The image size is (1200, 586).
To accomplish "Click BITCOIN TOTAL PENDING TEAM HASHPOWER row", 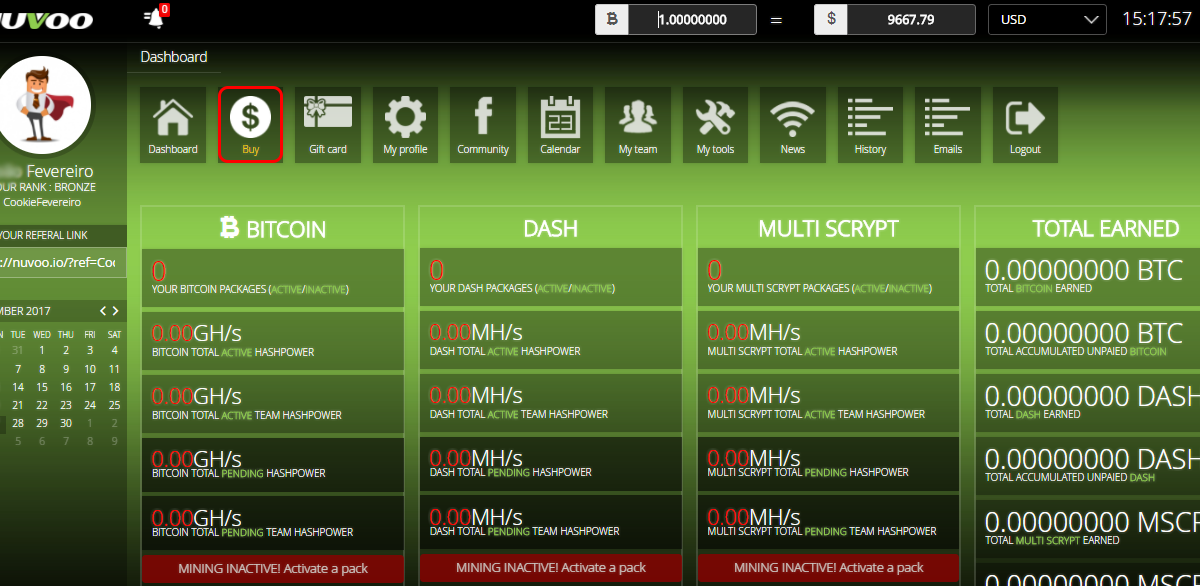I will (x=272, y=524).
